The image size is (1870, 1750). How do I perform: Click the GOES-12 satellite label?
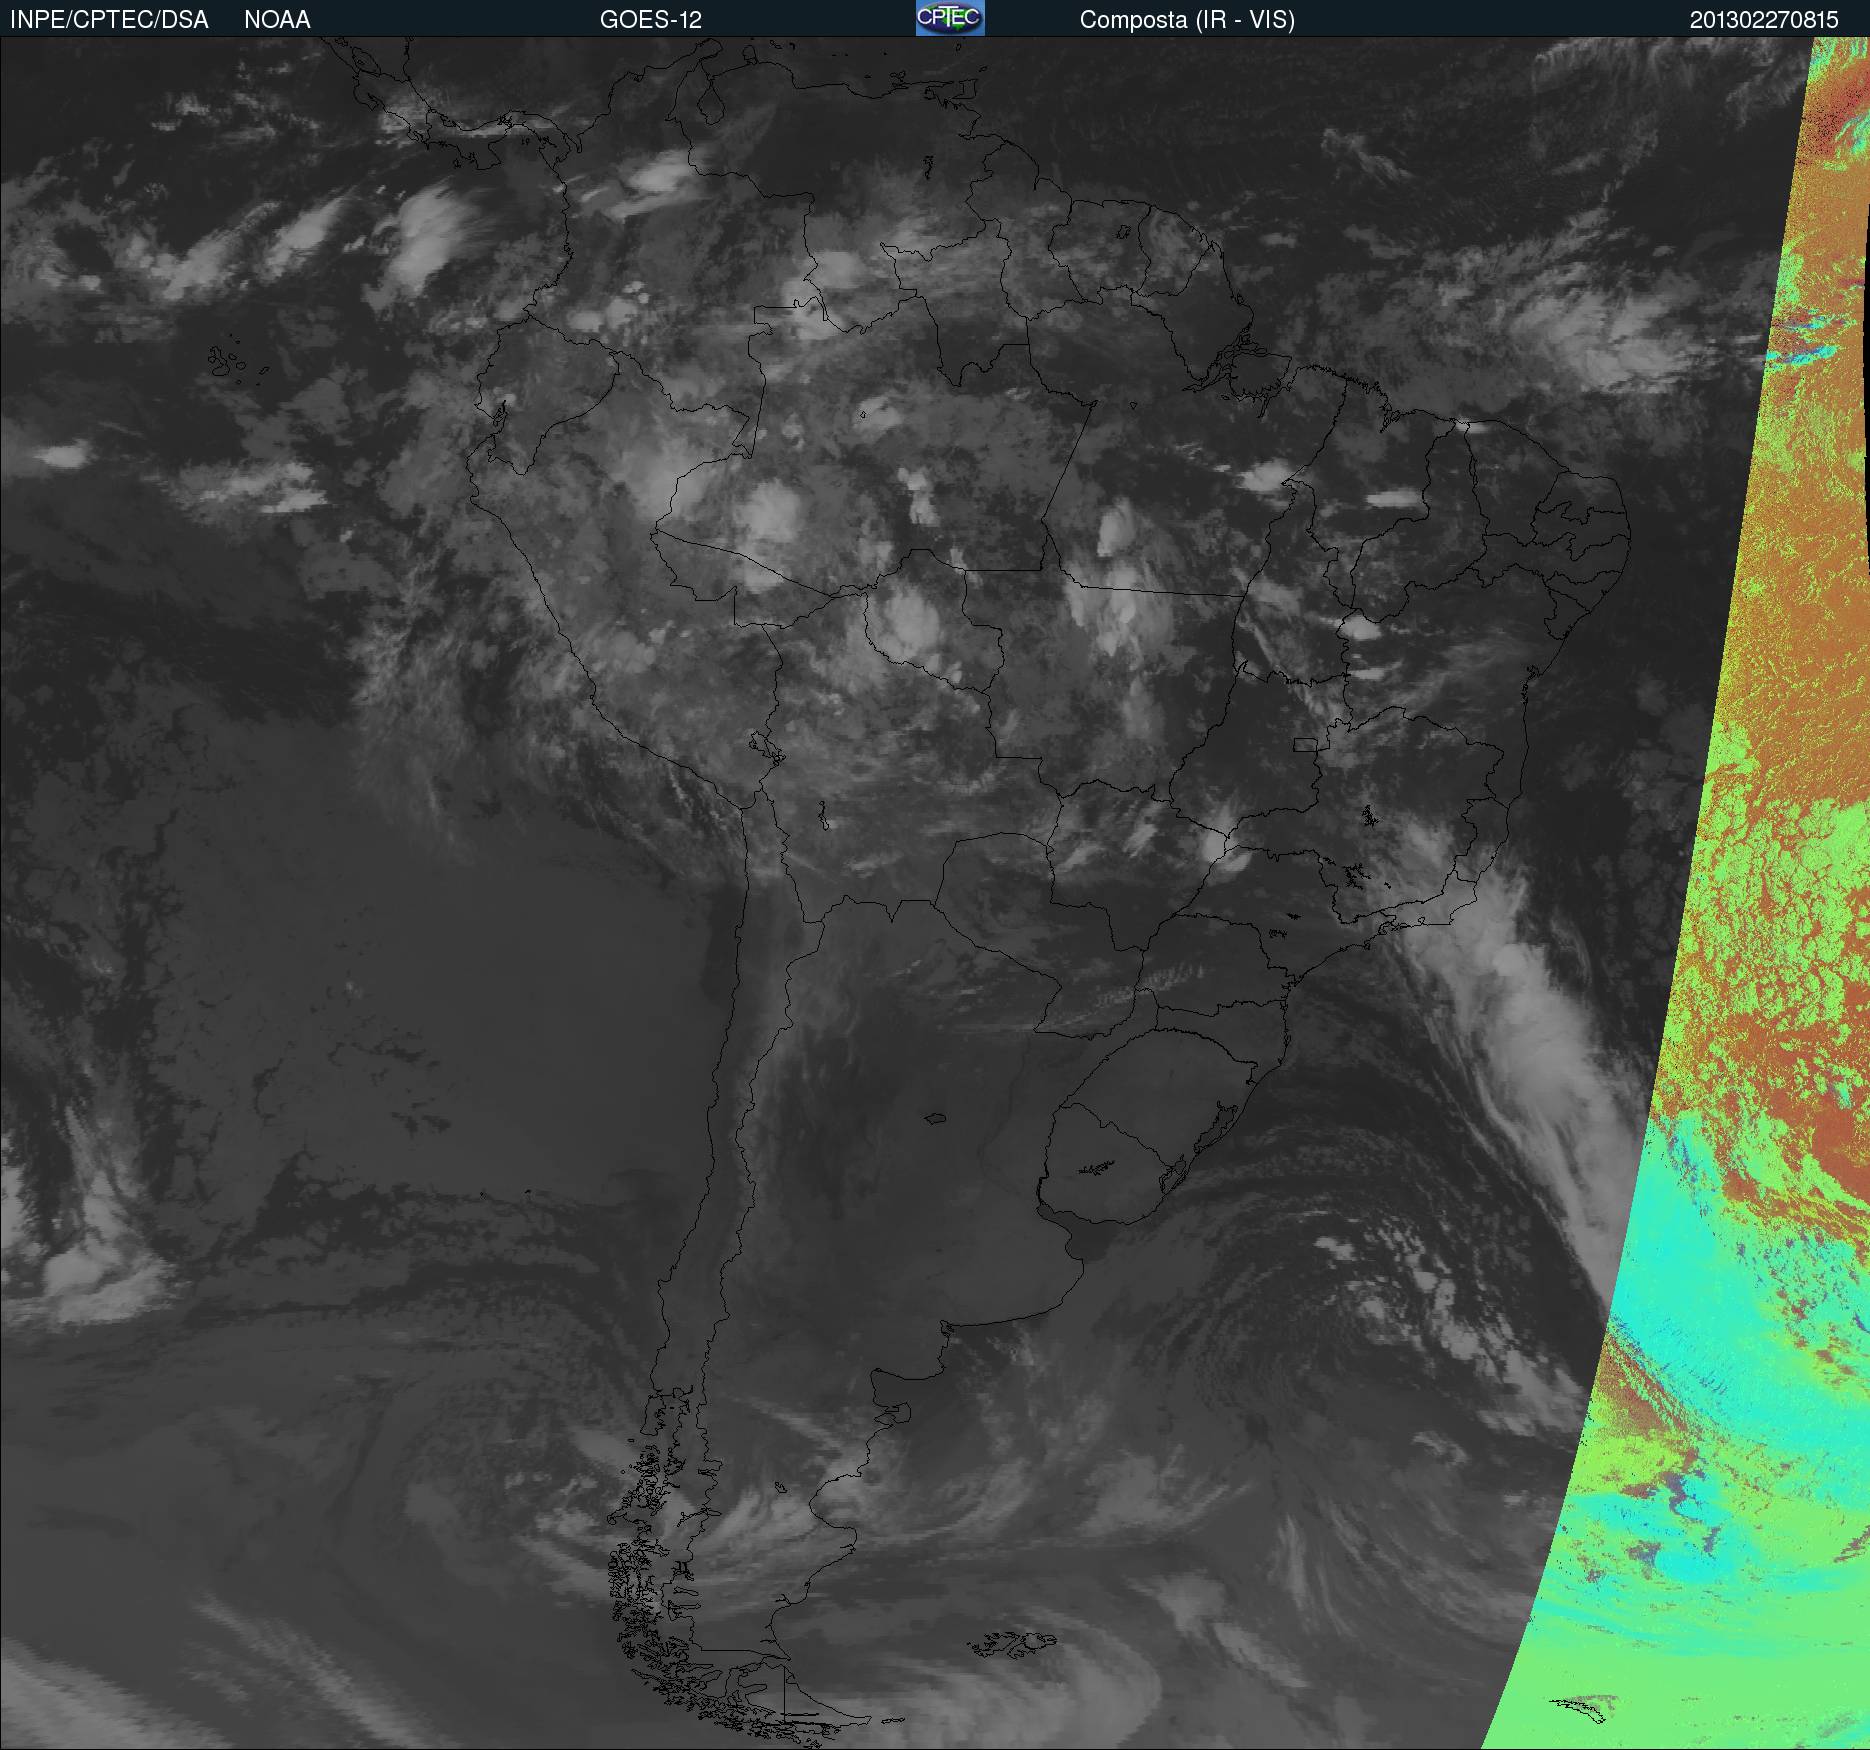651,20
